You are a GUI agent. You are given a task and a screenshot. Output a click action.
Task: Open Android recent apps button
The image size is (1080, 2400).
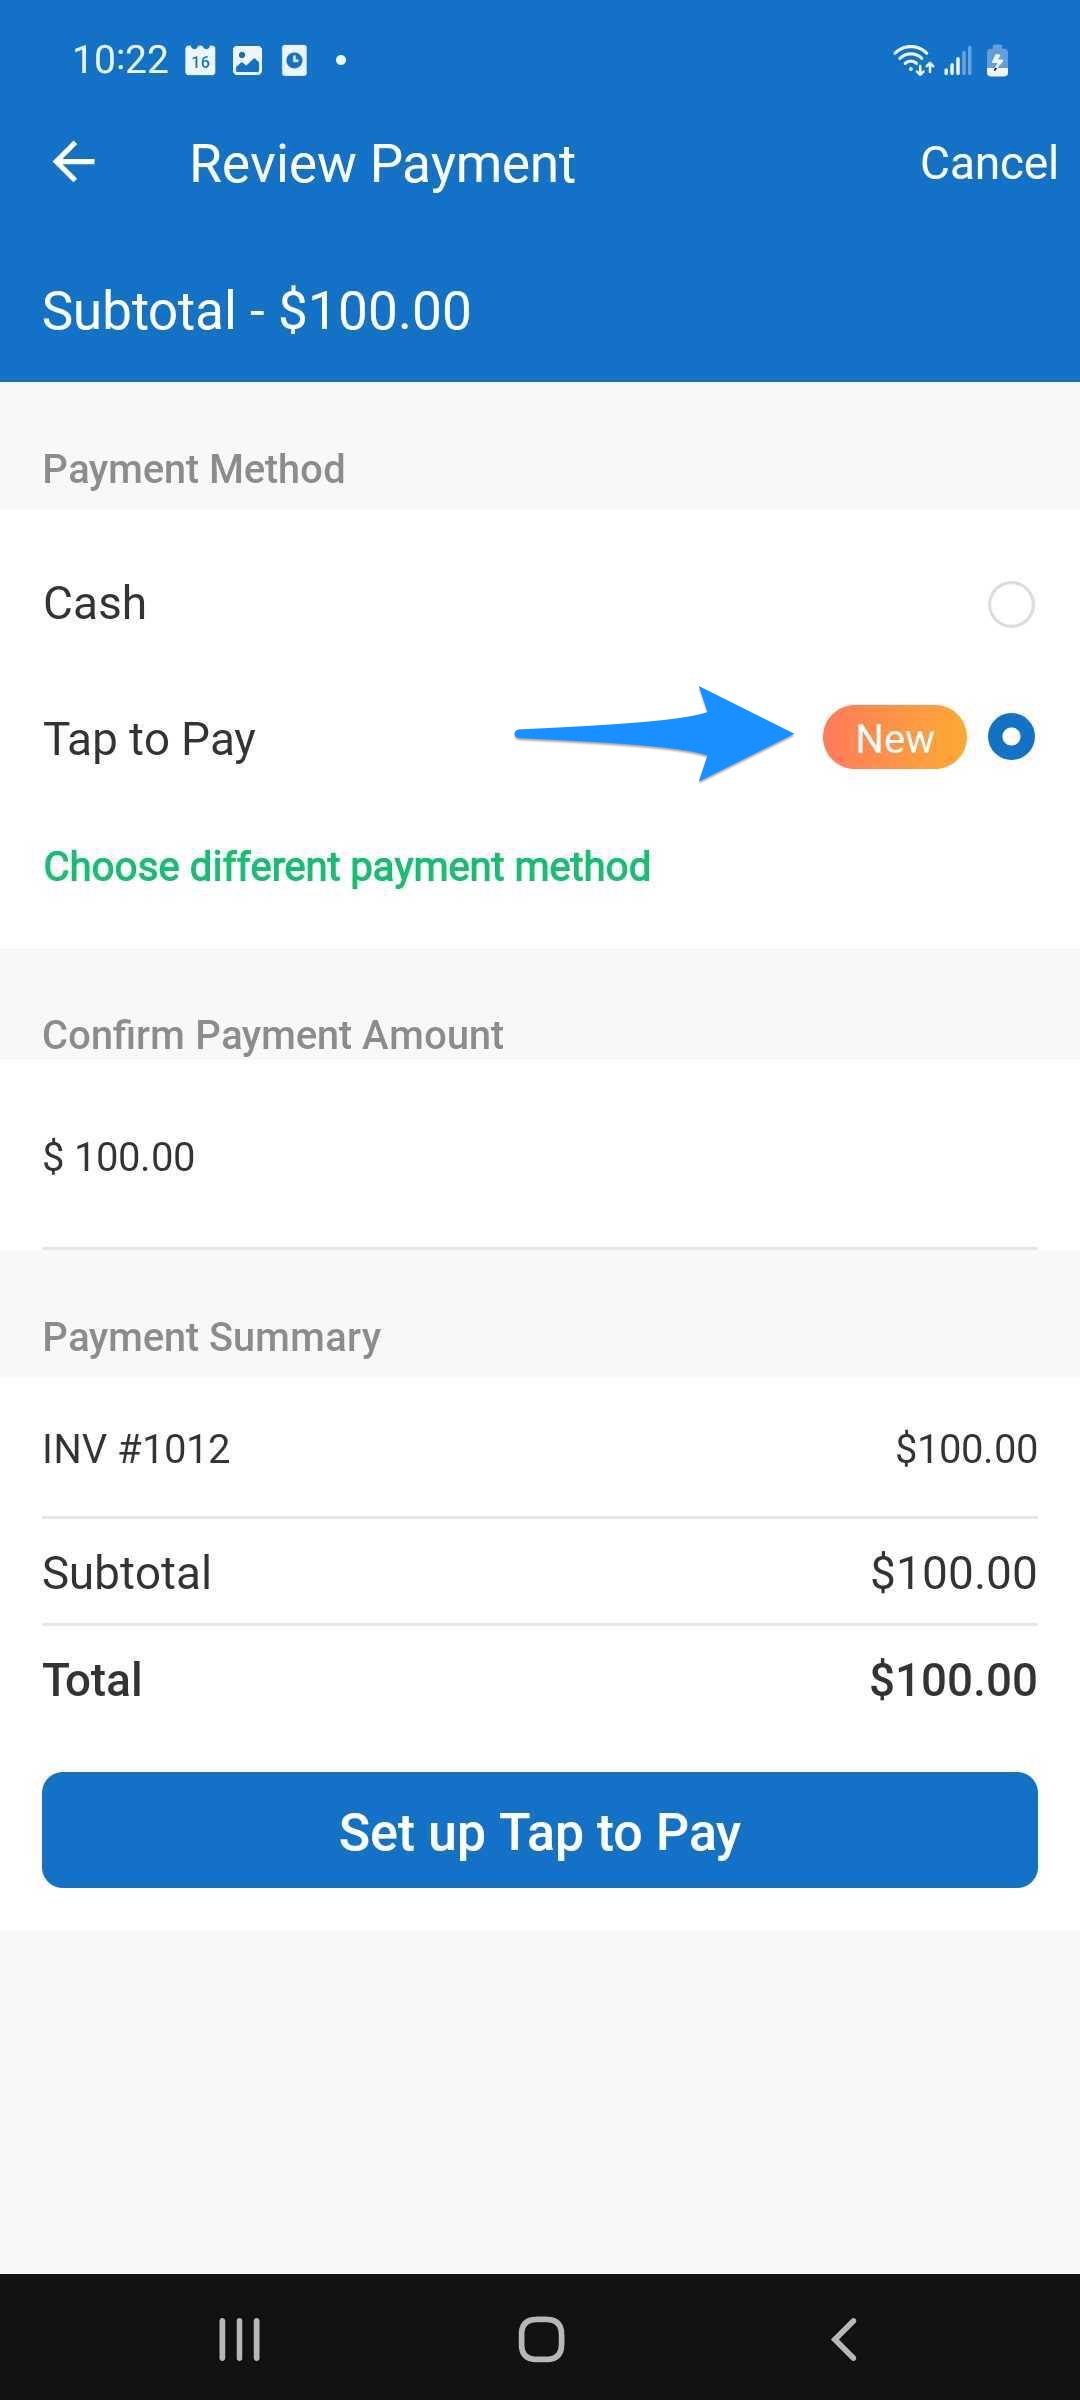240,2339
